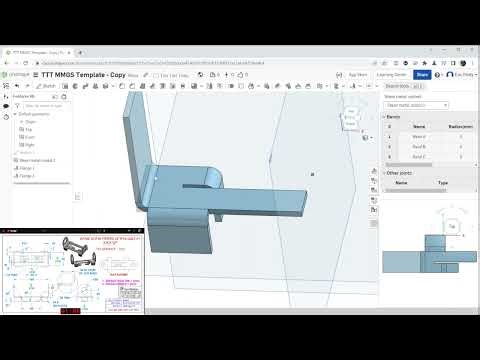Click the Fillet tool icon
Image resolution: width=480 pixels, height=360 pixels.
point(122,86)
